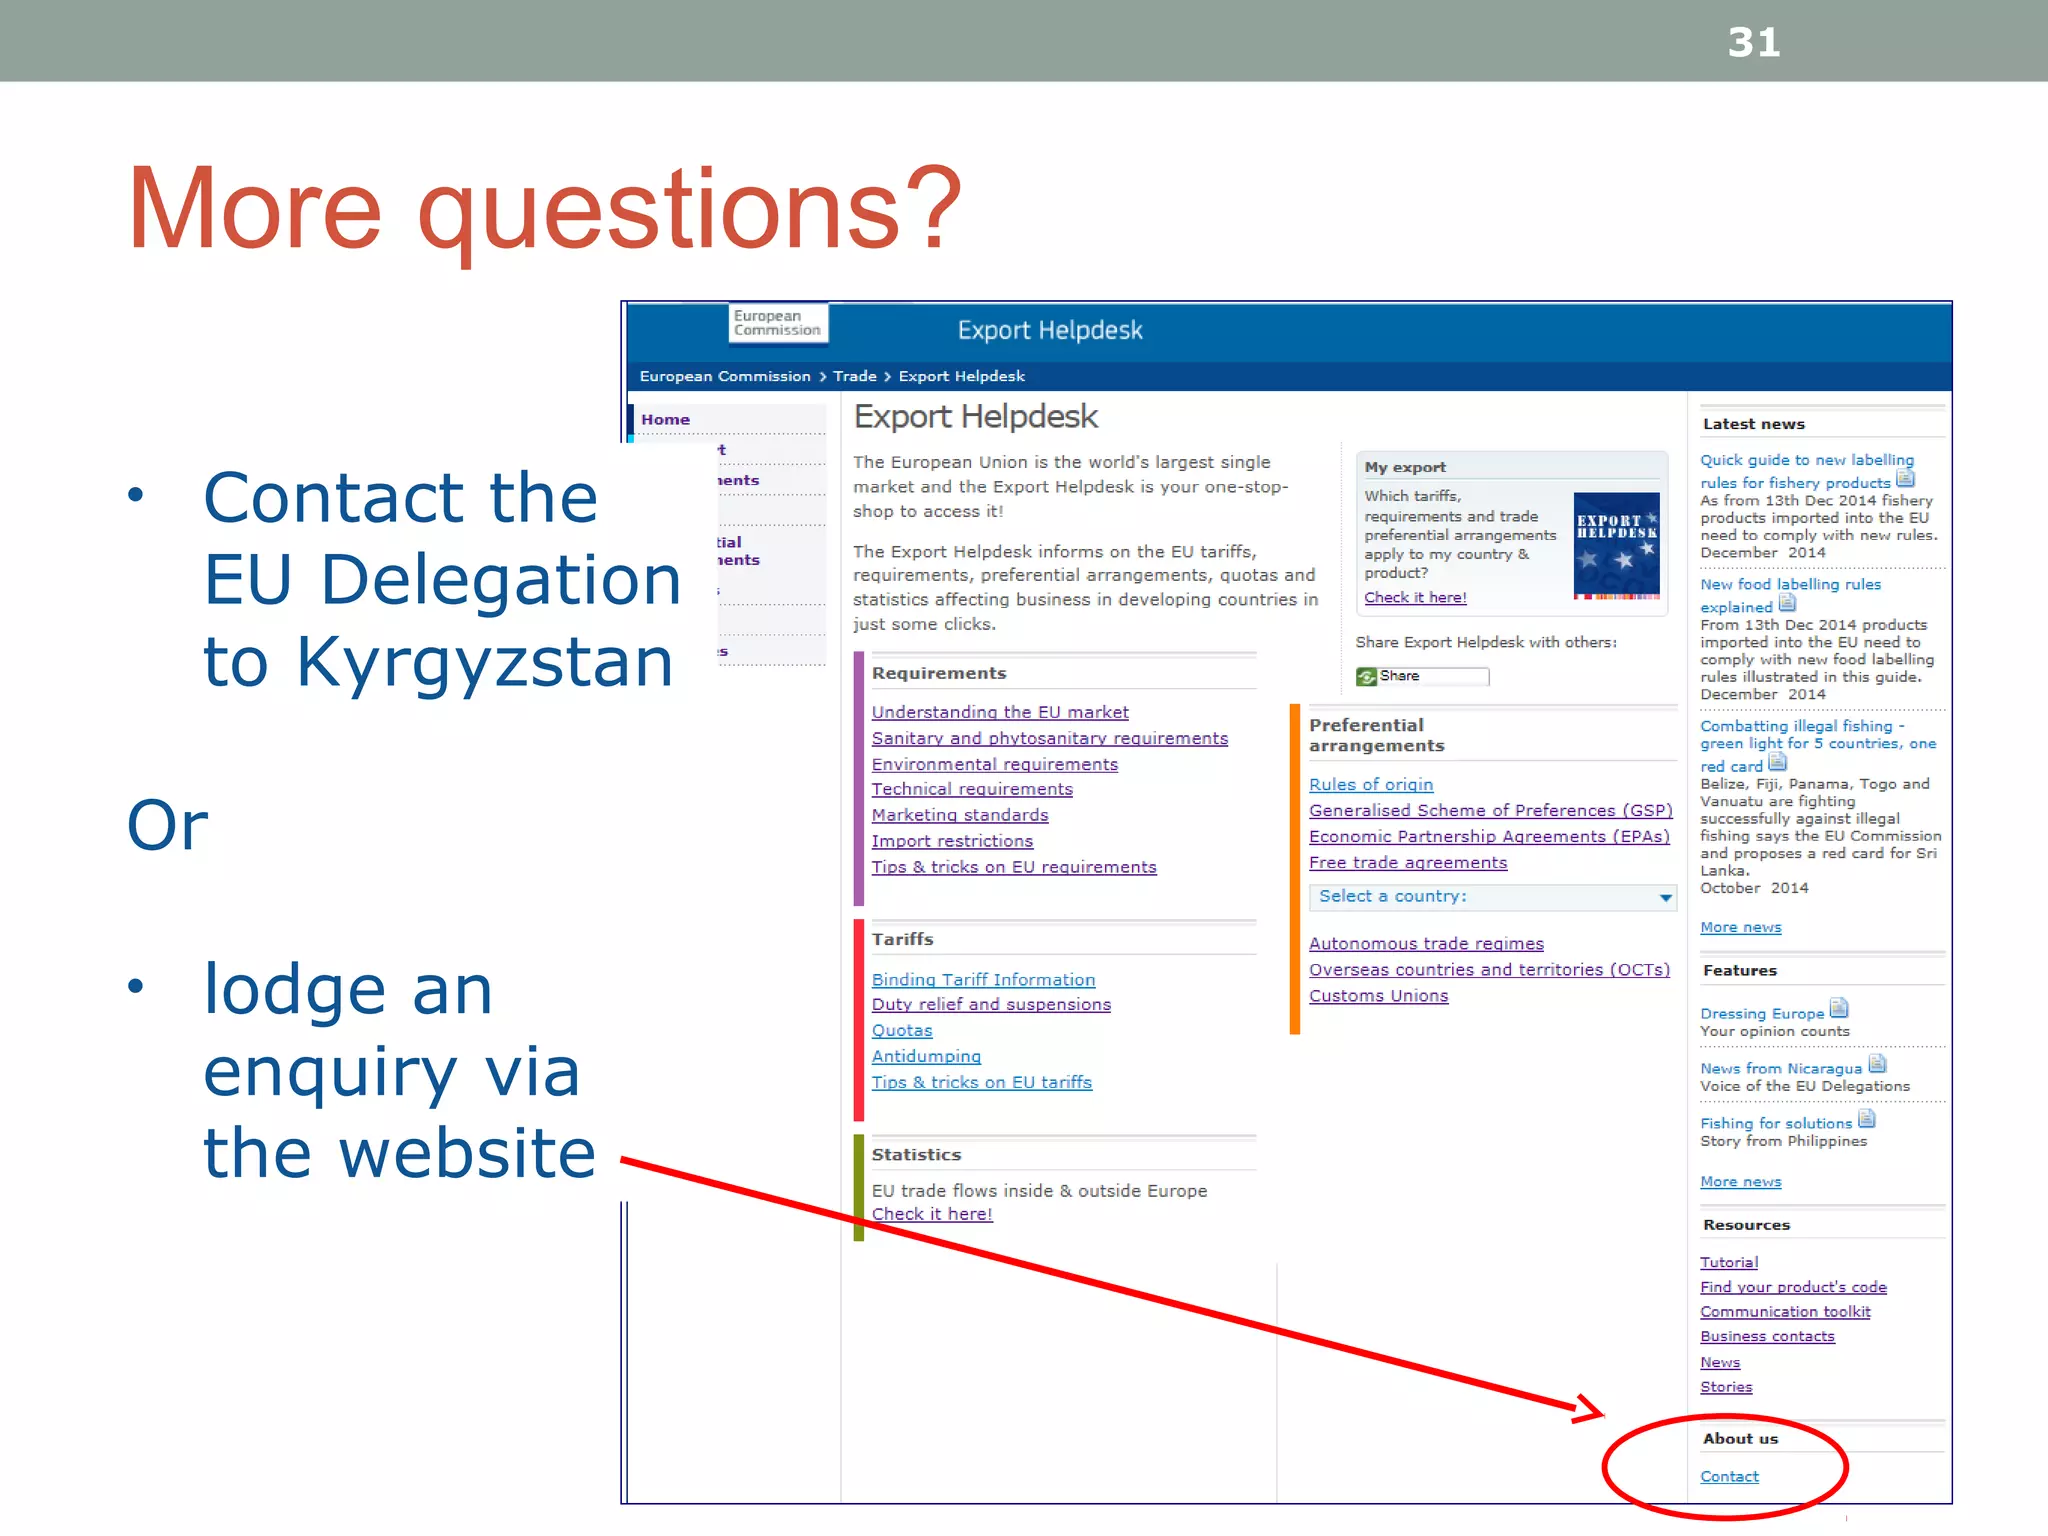
Task: Open Understanding the EU market link
Action: point(999,712)
